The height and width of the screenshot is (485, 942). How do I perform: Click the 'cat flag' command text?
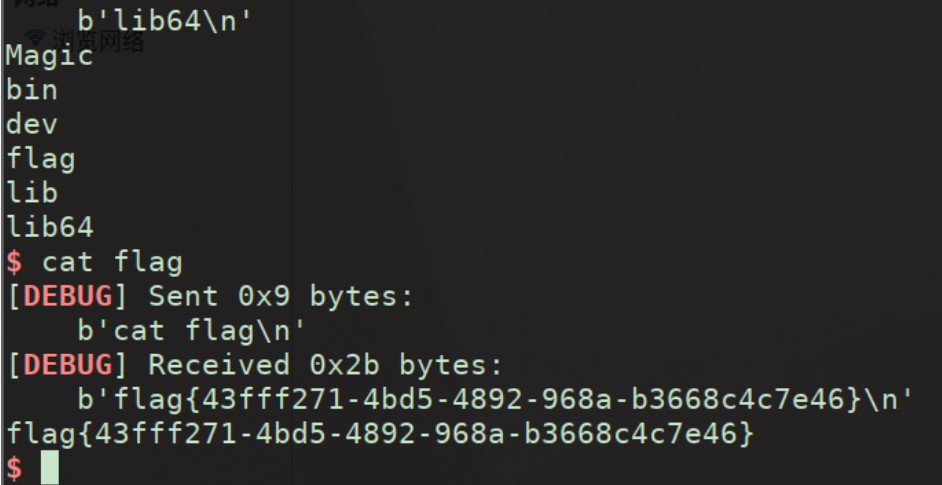click(x=112, y=263)
